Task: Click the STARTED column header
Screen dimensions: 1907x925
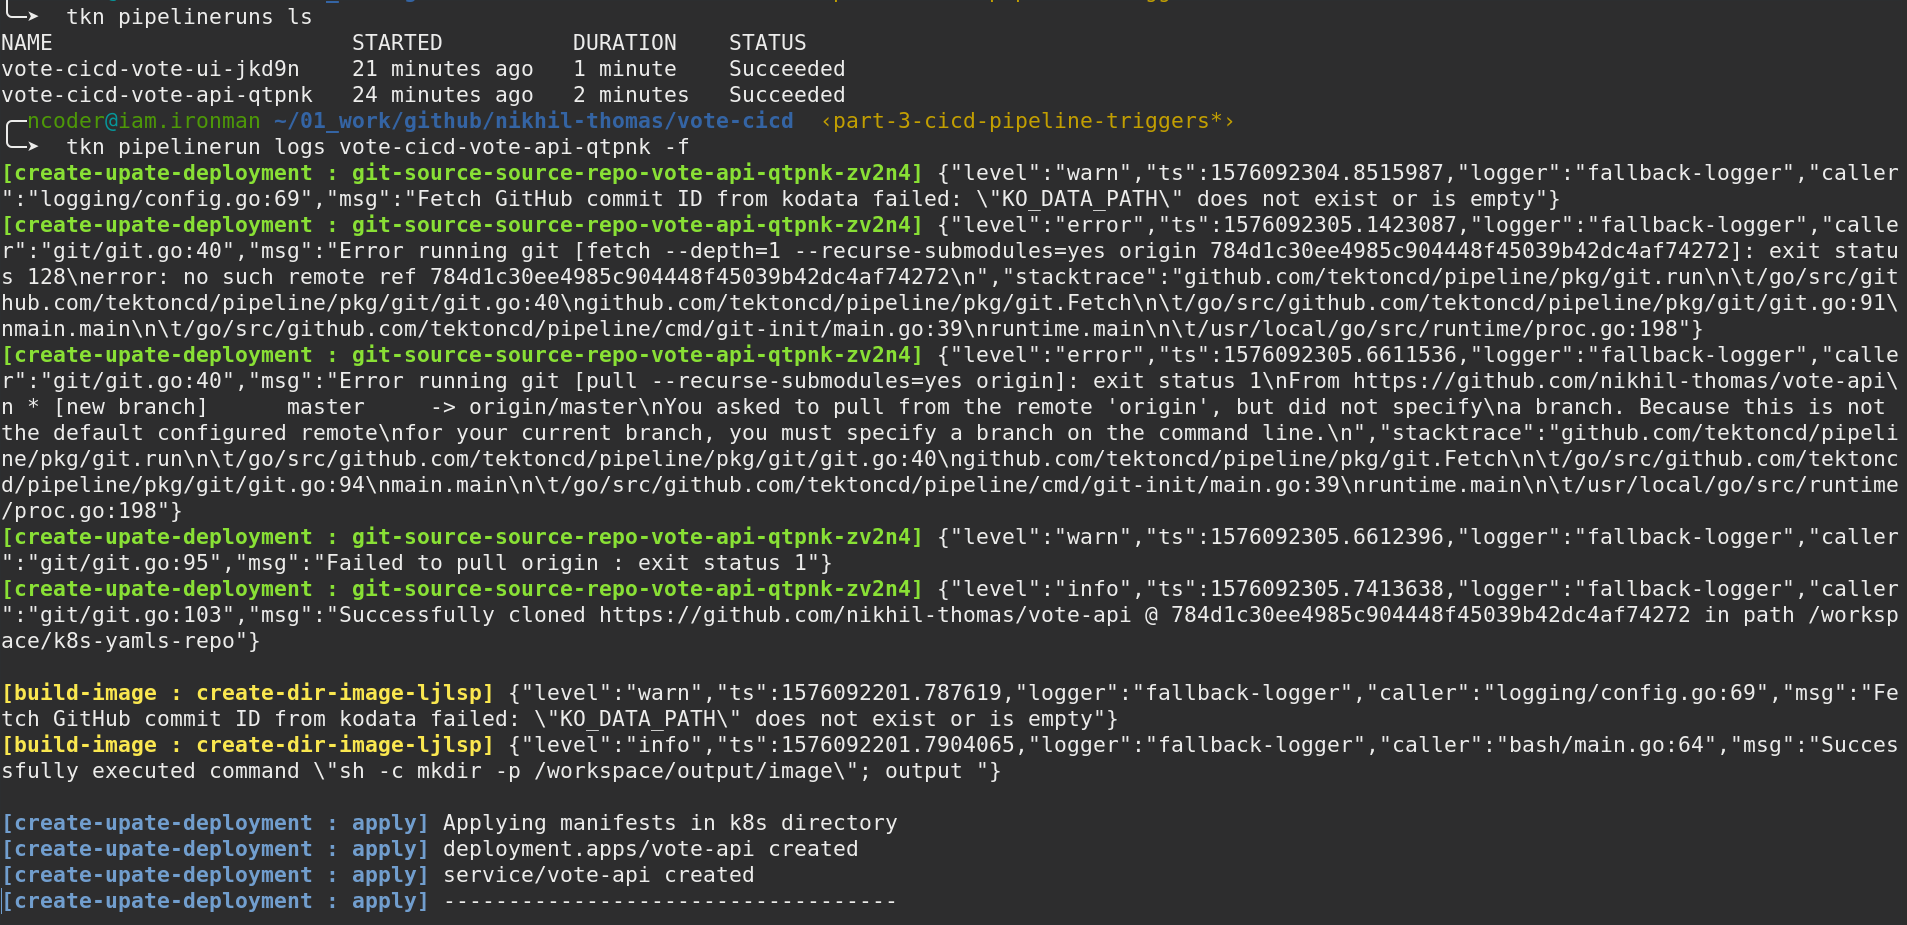Action: point(397,43)
